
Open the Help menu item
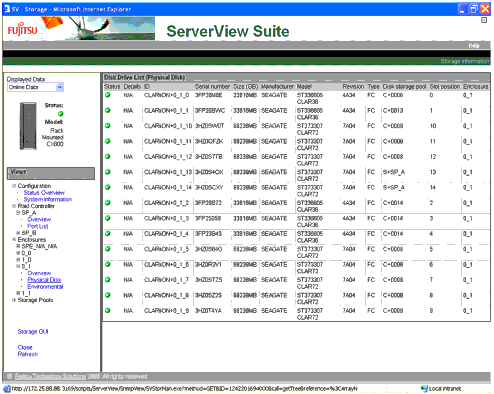pos(474,45)
